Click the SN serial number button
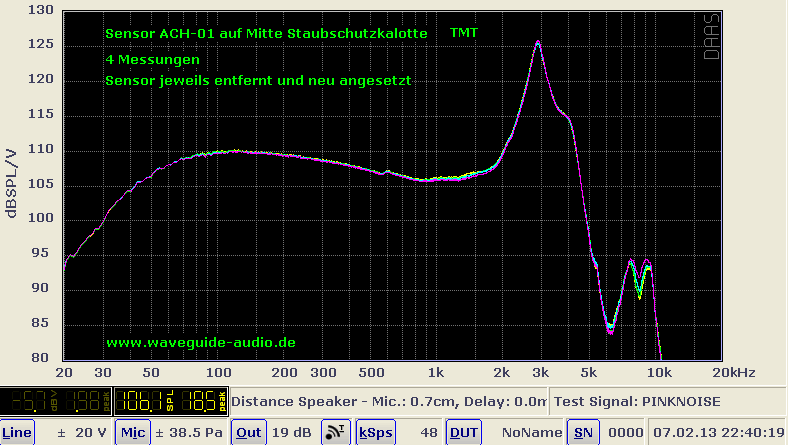 [x=581, y=432]
